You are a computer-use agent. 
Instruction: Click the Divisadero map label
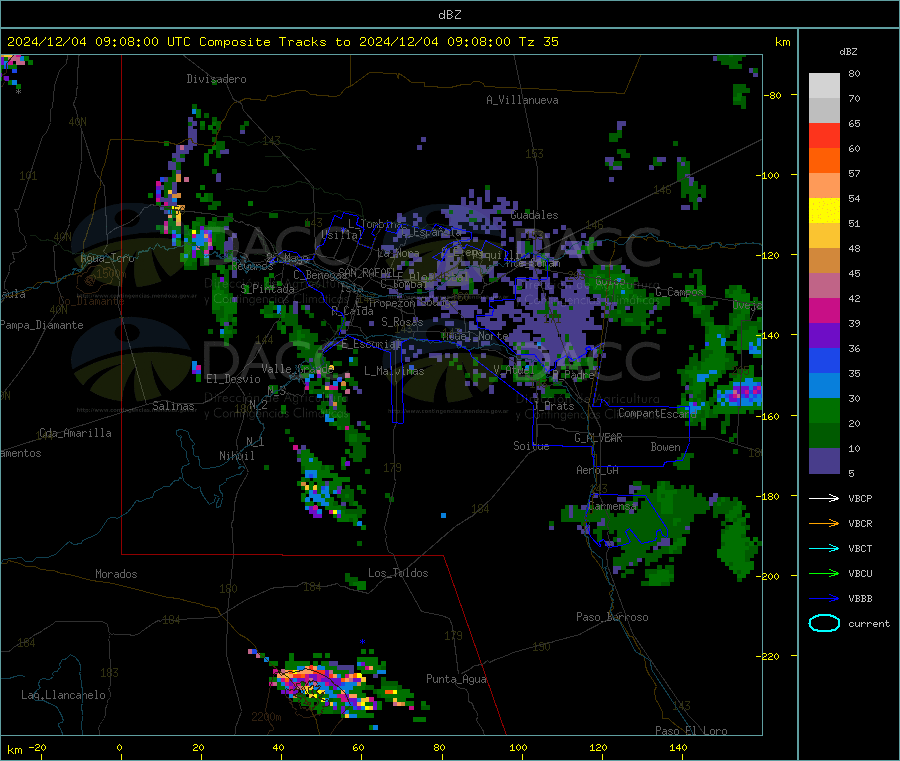(216, 79)
